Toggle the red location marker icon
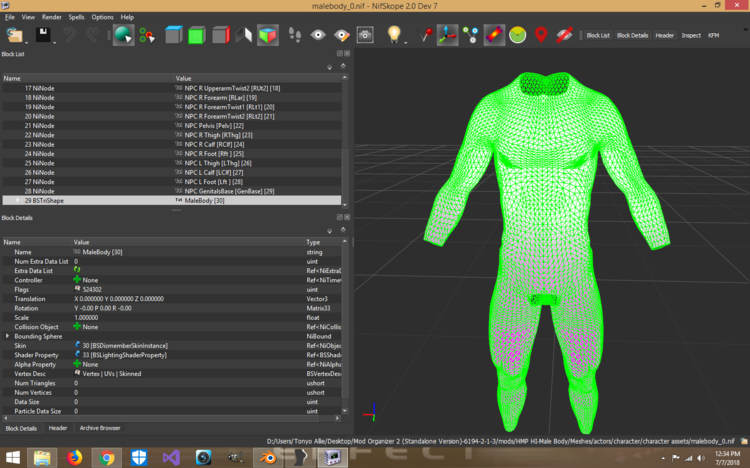750x468 pixels. (541, 35)
